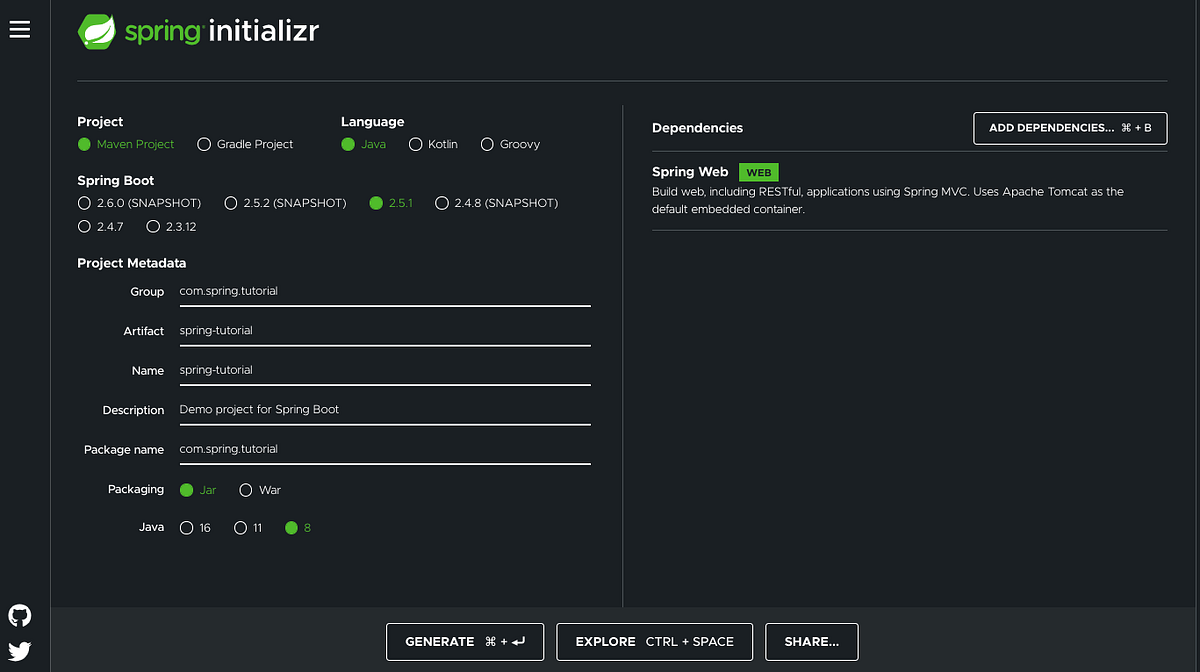The height and width of the screenshot is (672, 1200).
Task: Switch the language to Groovy
Action: 487,144
